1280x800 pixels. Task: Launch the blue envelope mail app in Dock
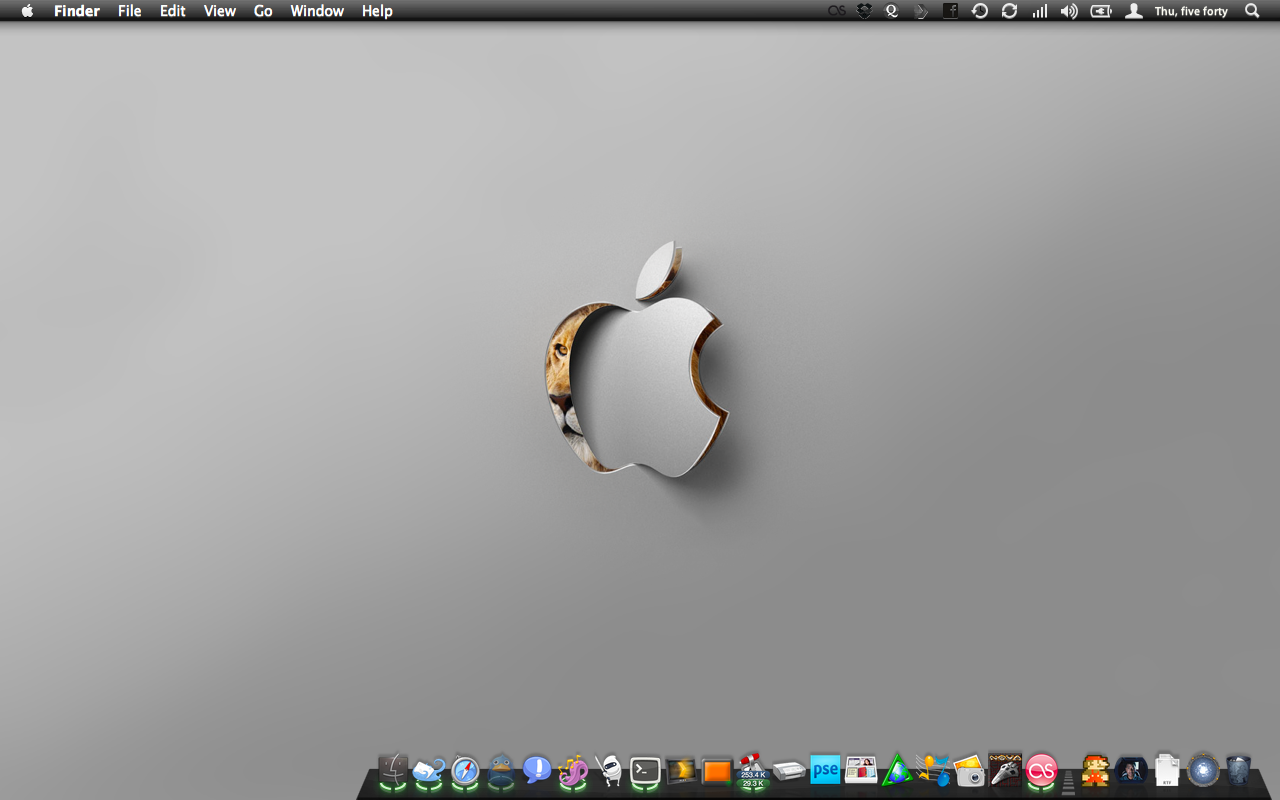pos(429,771)
